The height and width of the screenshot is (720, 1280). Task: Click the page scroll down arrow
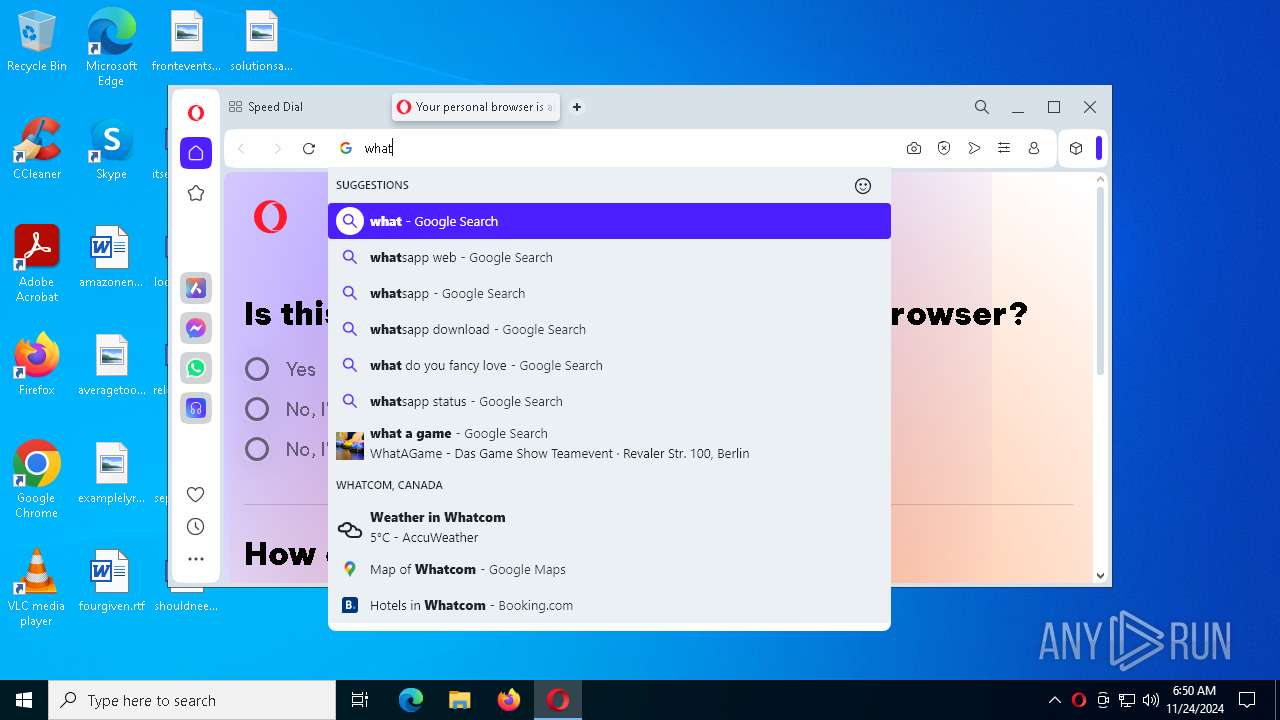(1100, 575)
